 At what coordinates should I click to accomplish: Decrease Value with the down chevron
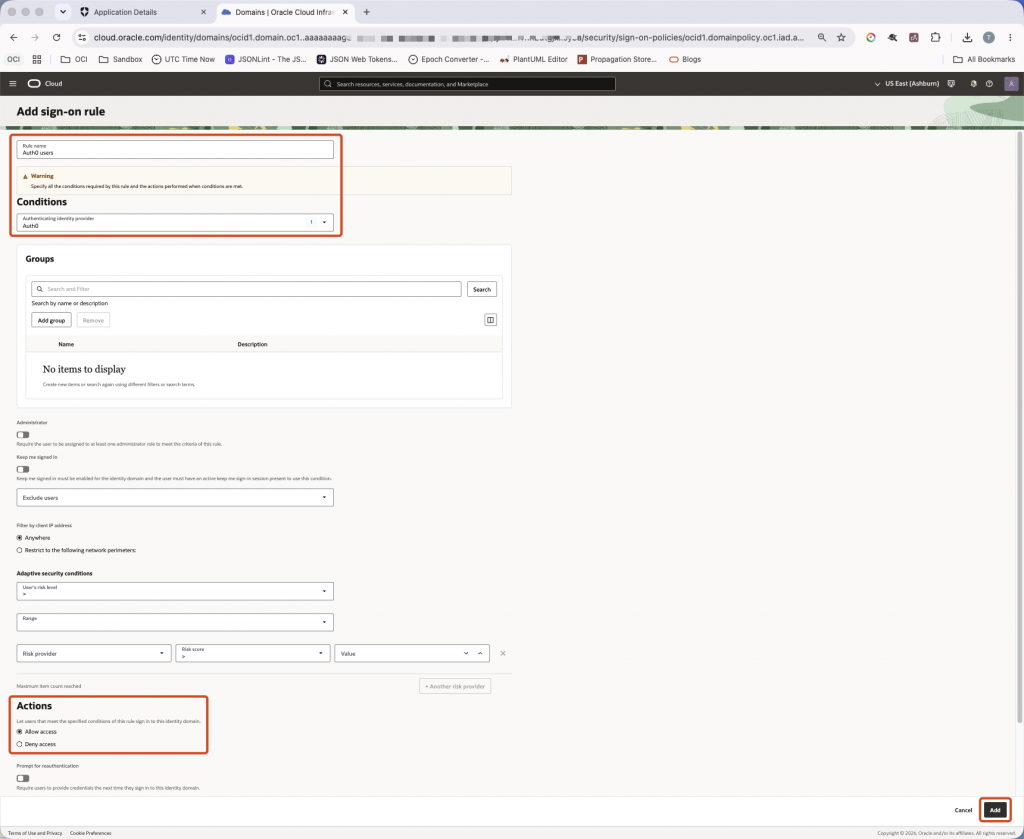point(466,653)
